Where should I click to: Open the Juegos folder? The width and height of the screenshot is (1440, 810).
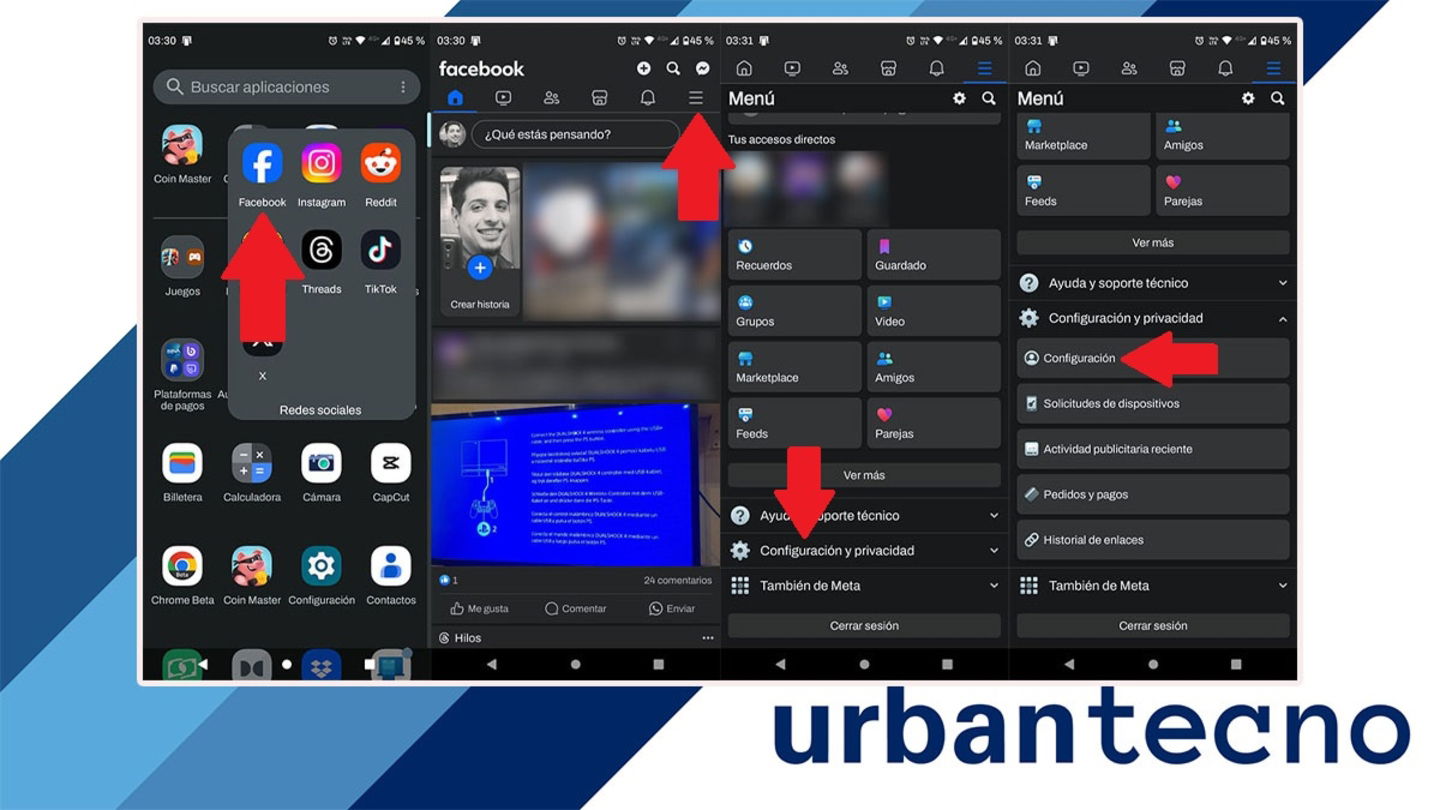coord(182,257)
